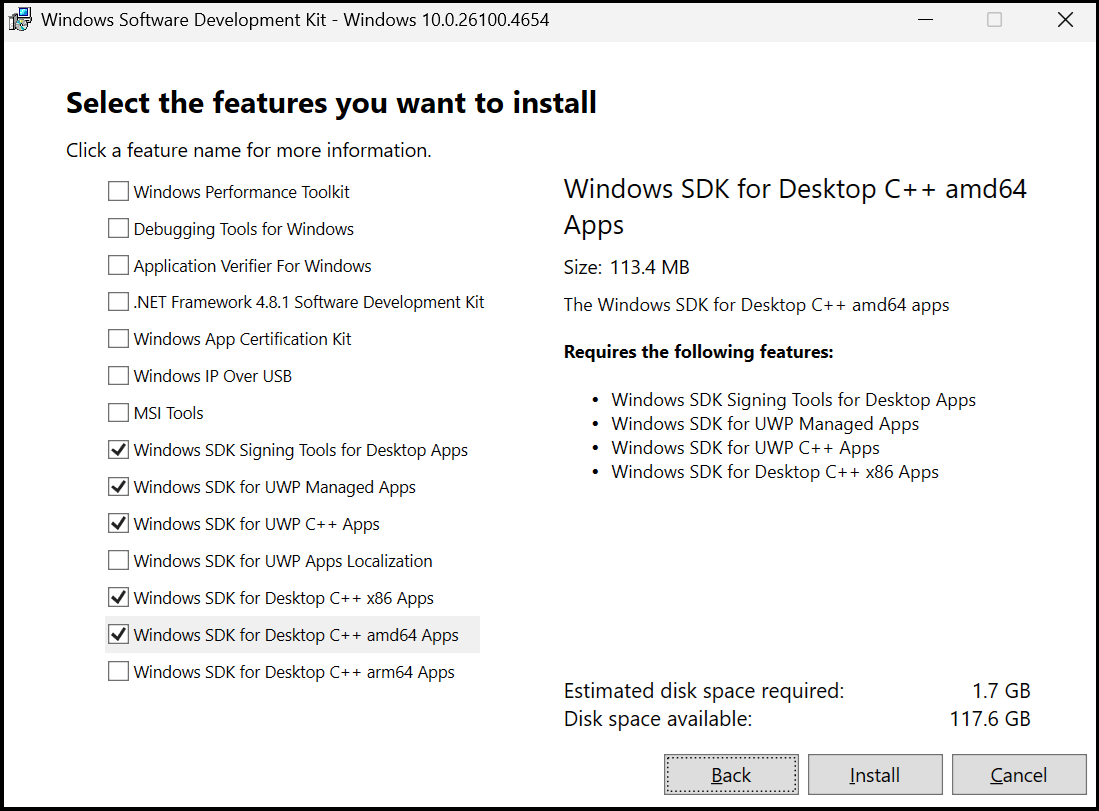Enable Windows Performance Toolkit checkbox
Viewport: 1099px width, 811px height.
[118, 192]
